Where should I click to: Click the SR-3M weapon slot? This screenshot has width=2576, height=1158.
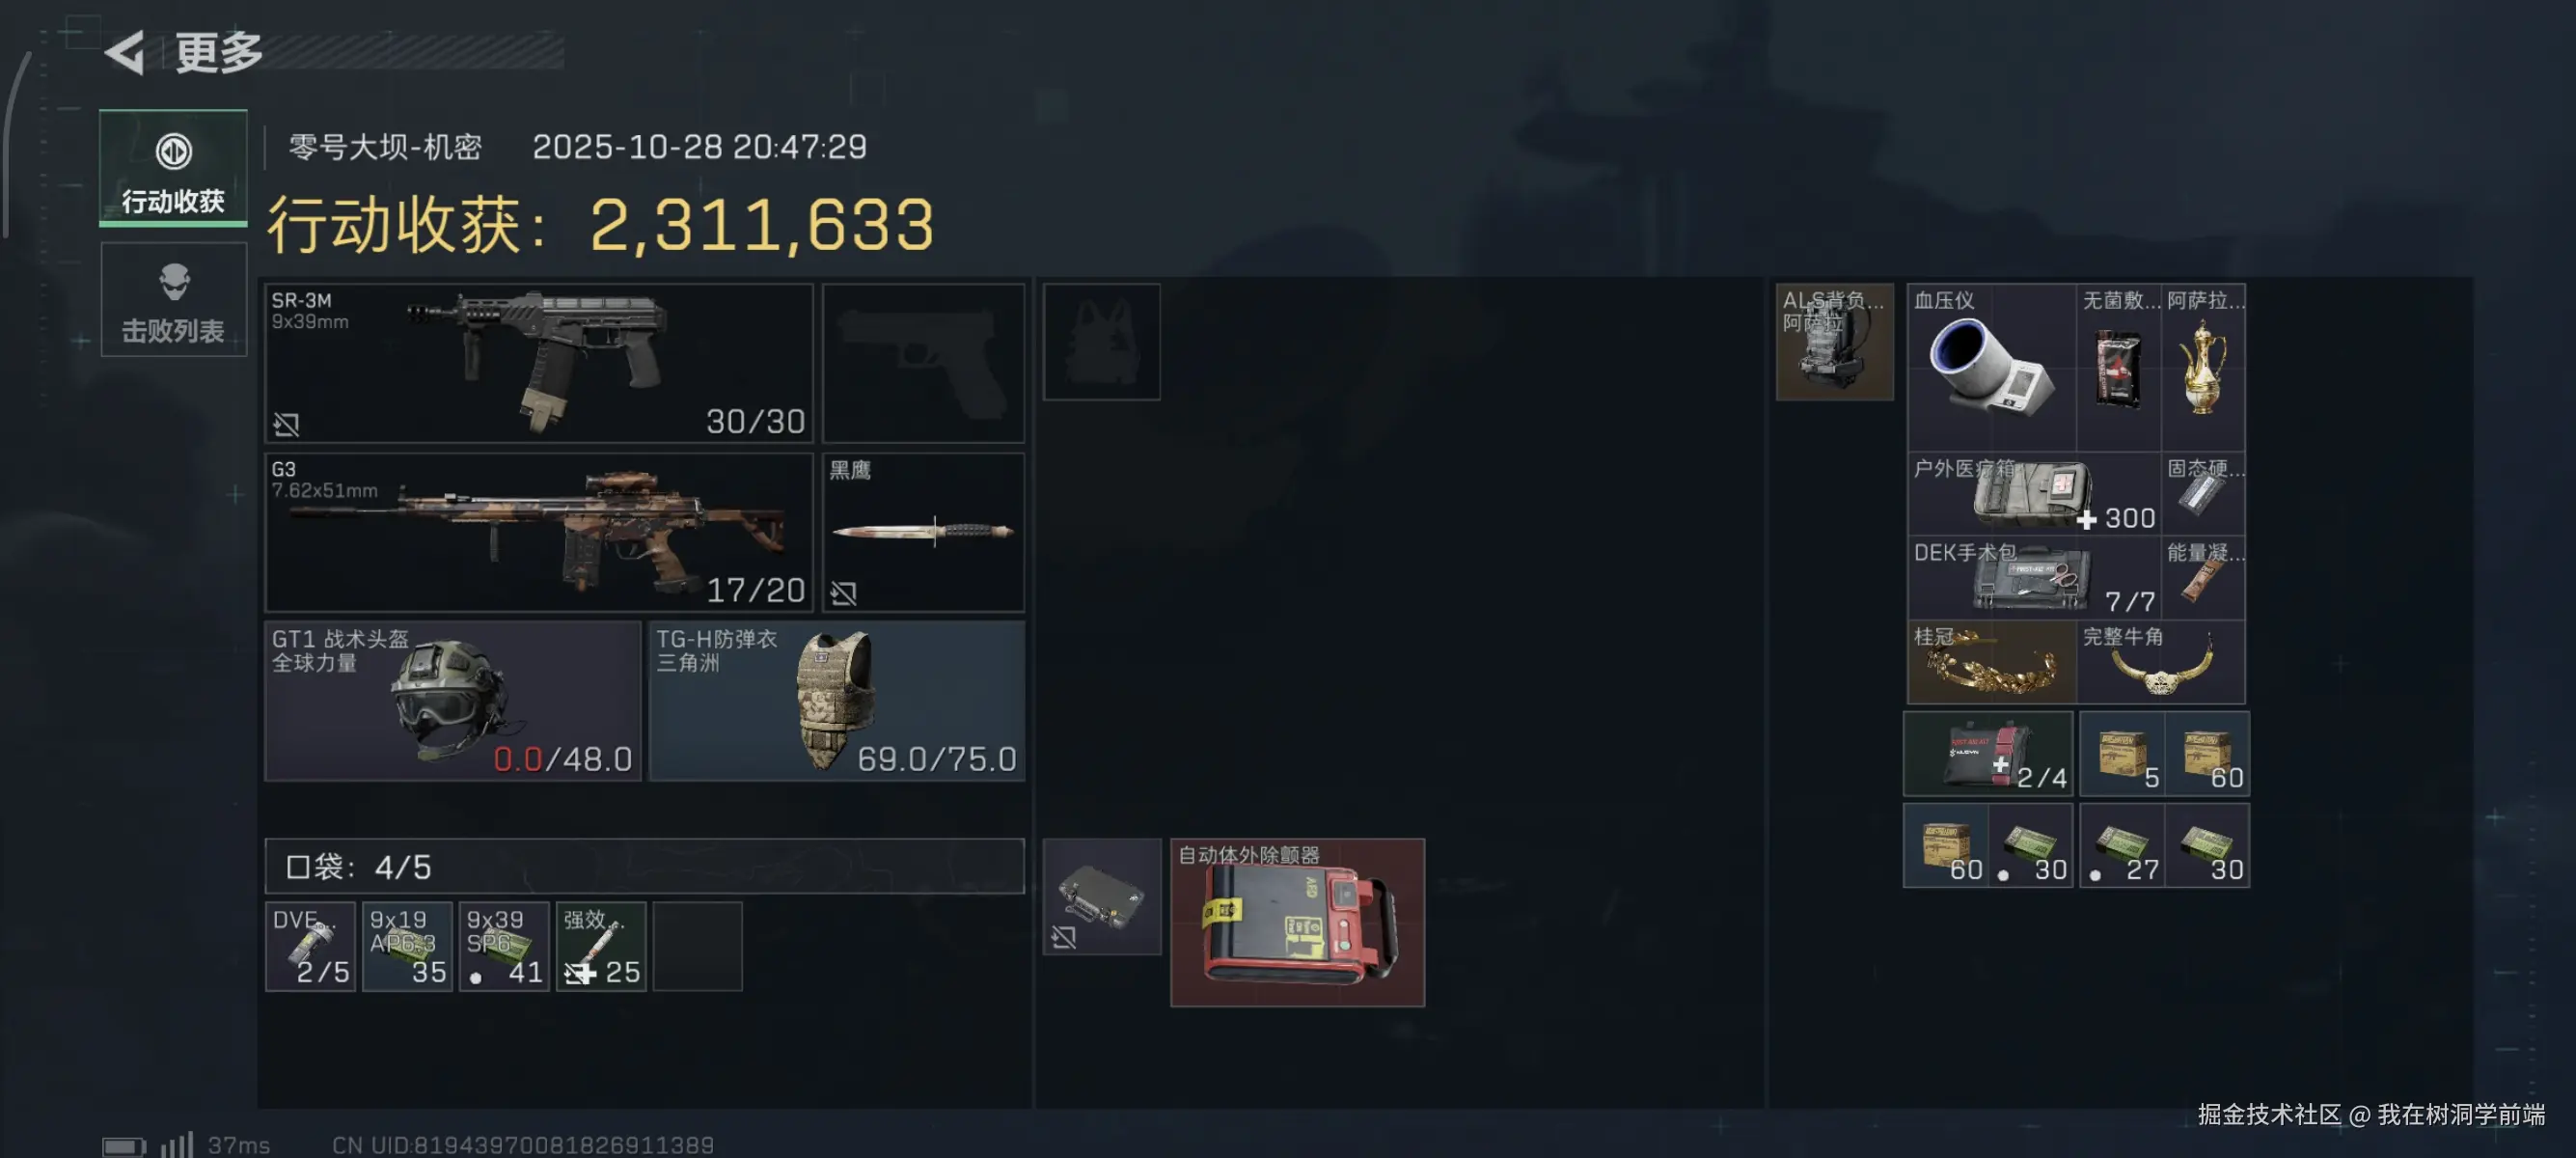(539, 363)
